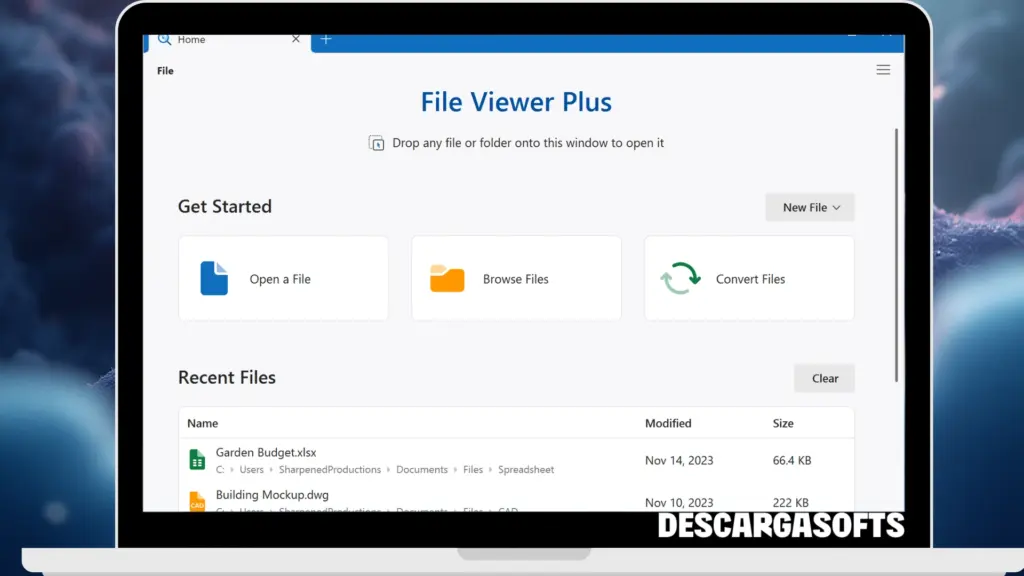Open the Garden Budget.xlsx recent file

point(266,451)
